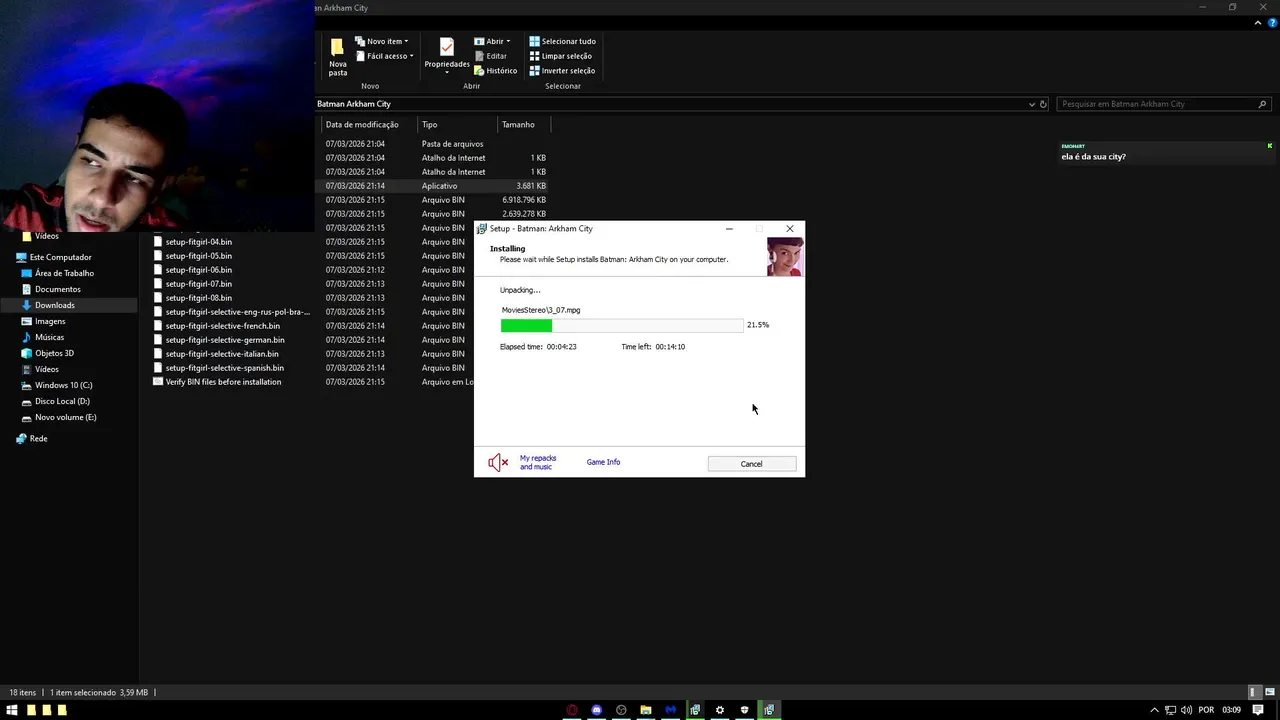Open address bar history dropdown arrow

pyautogui.click(x=1032, y=104)
